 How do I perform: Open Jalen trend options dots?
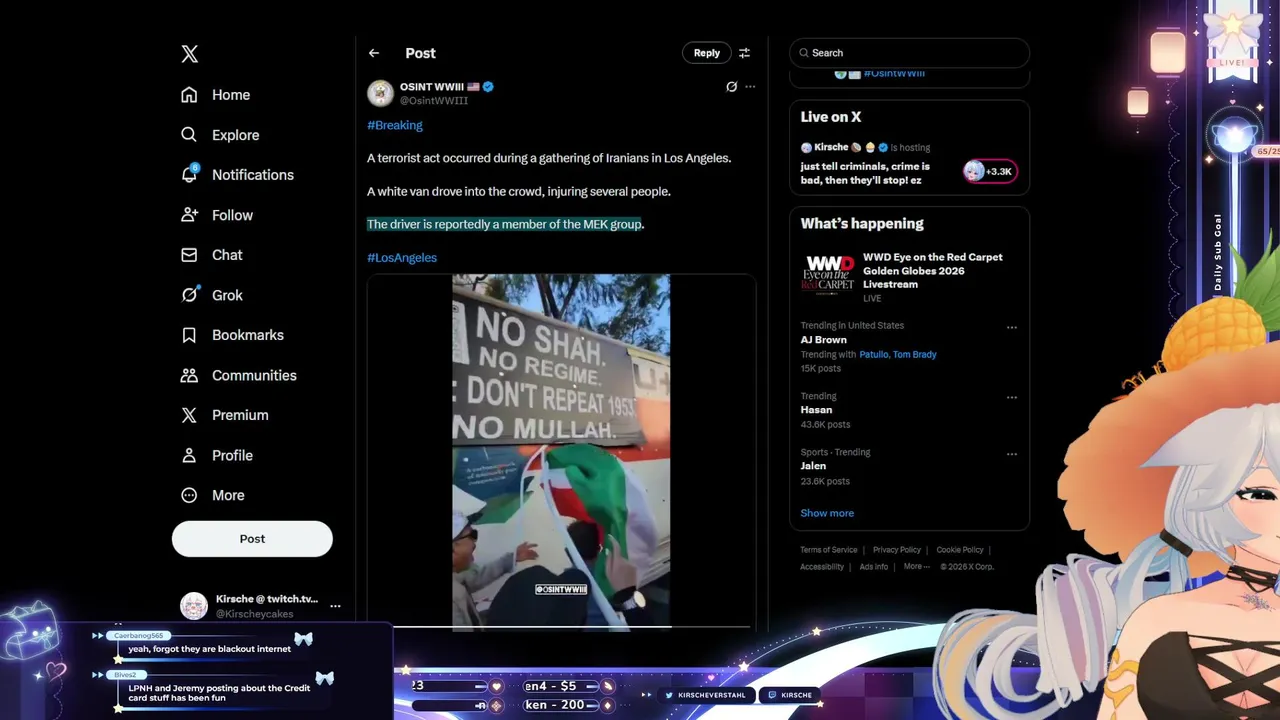click(x=1012, y=453)
